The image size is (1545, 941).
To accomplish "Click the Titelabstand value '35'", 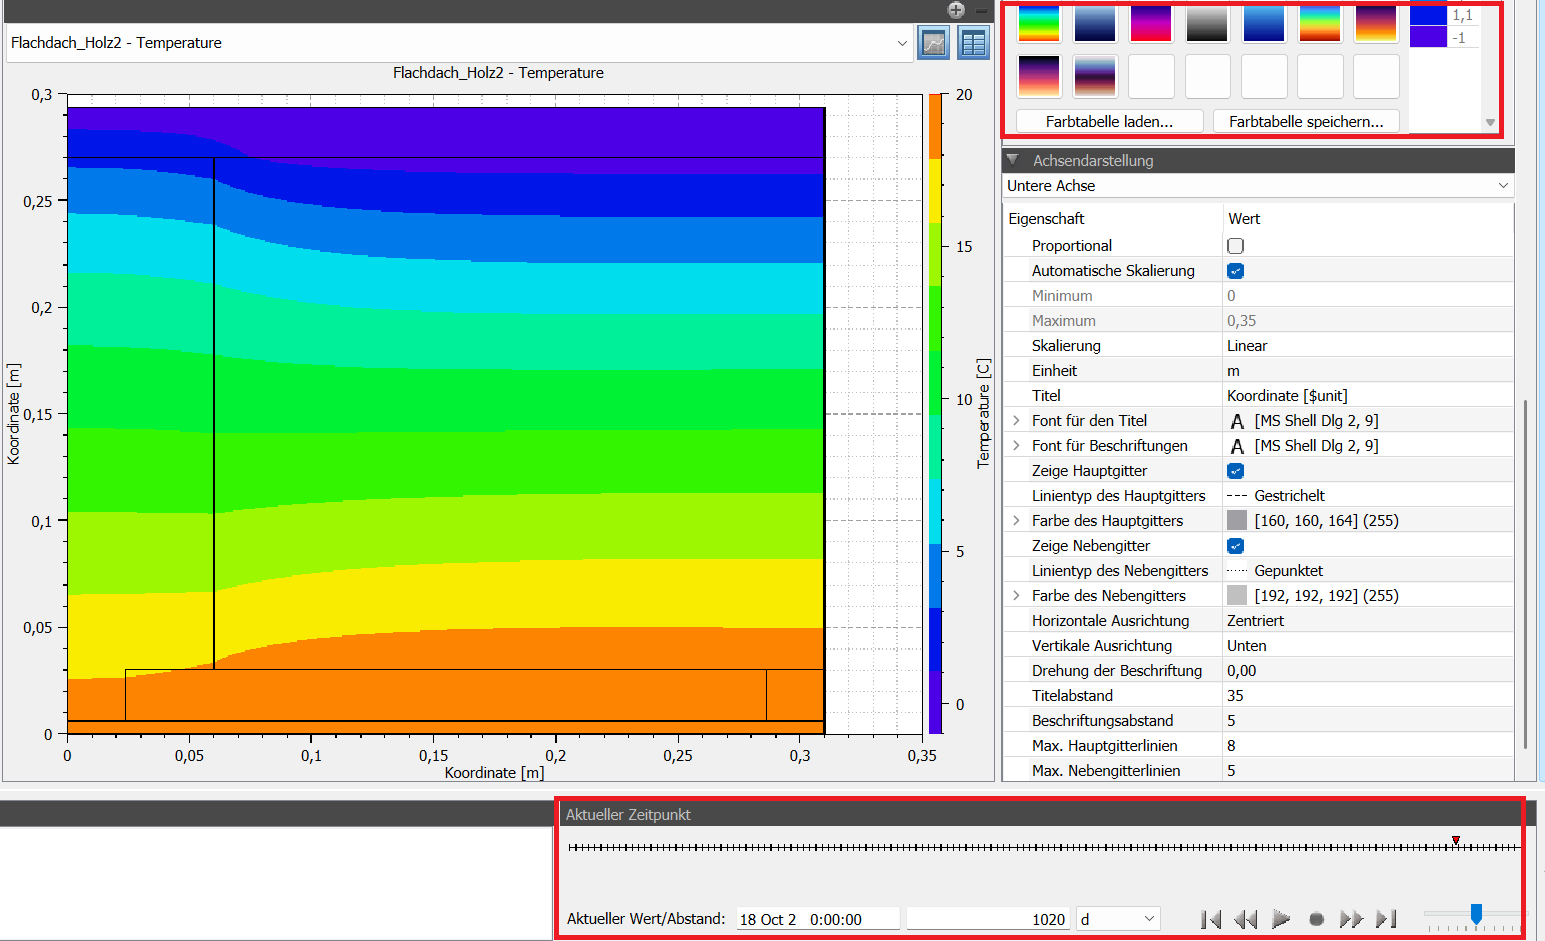I will click(x=1236, y=696).
